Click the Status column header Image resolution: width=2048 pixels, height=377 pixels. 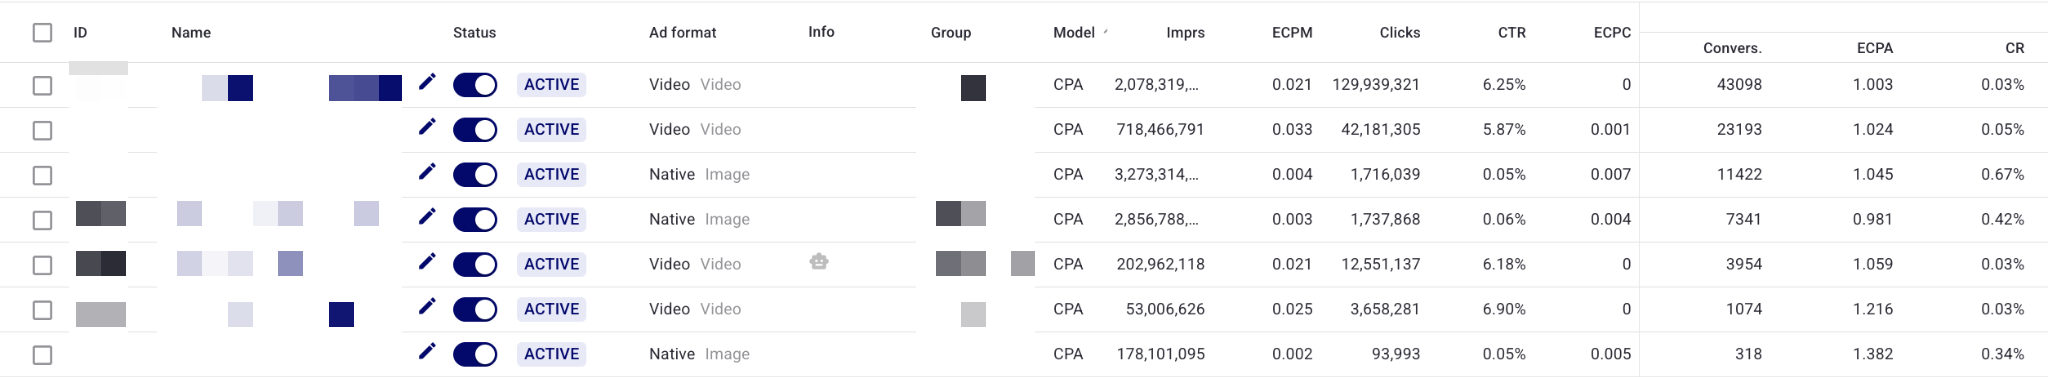474,33
